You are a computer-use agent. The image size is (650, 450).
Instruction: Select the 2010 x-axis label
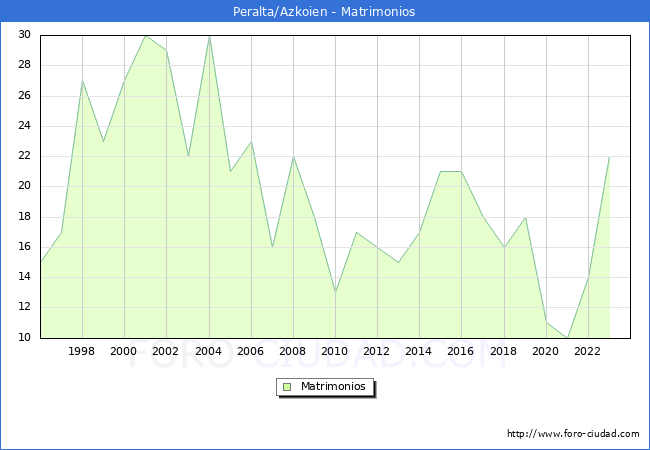pos(334,351)
